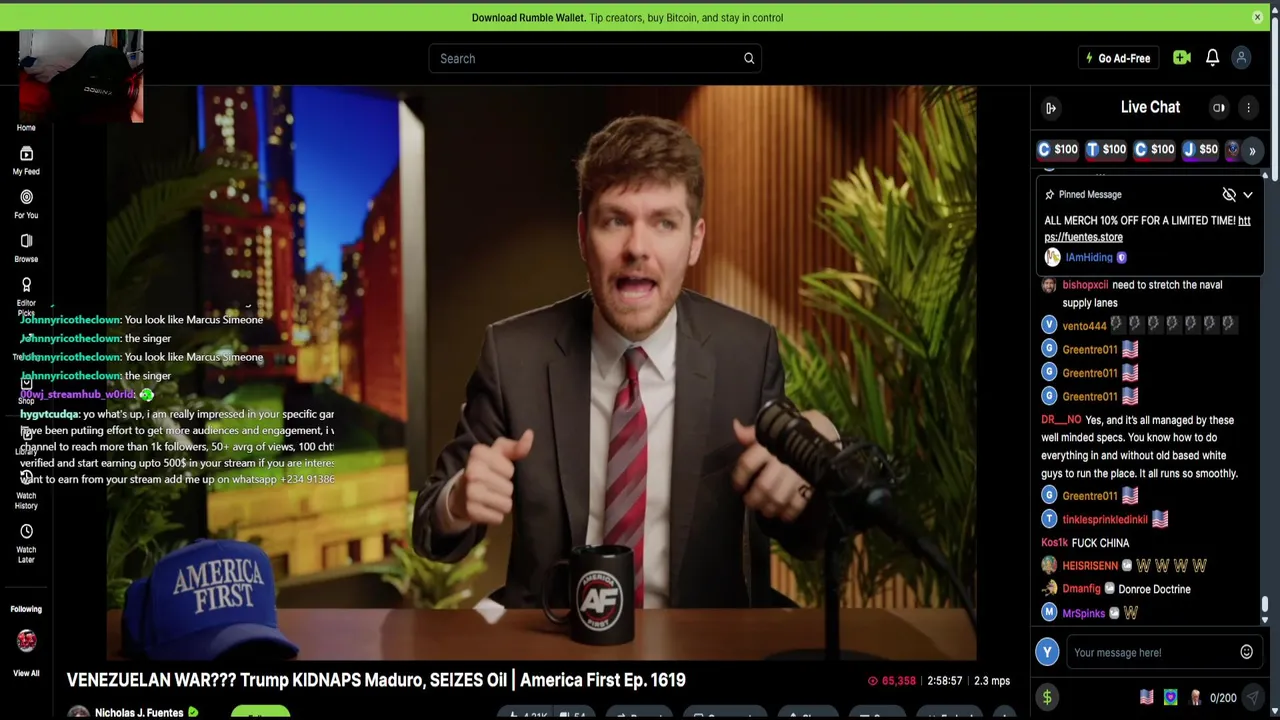
Task: Hide the pinned message eye icon
Action: coord(1229,195)
